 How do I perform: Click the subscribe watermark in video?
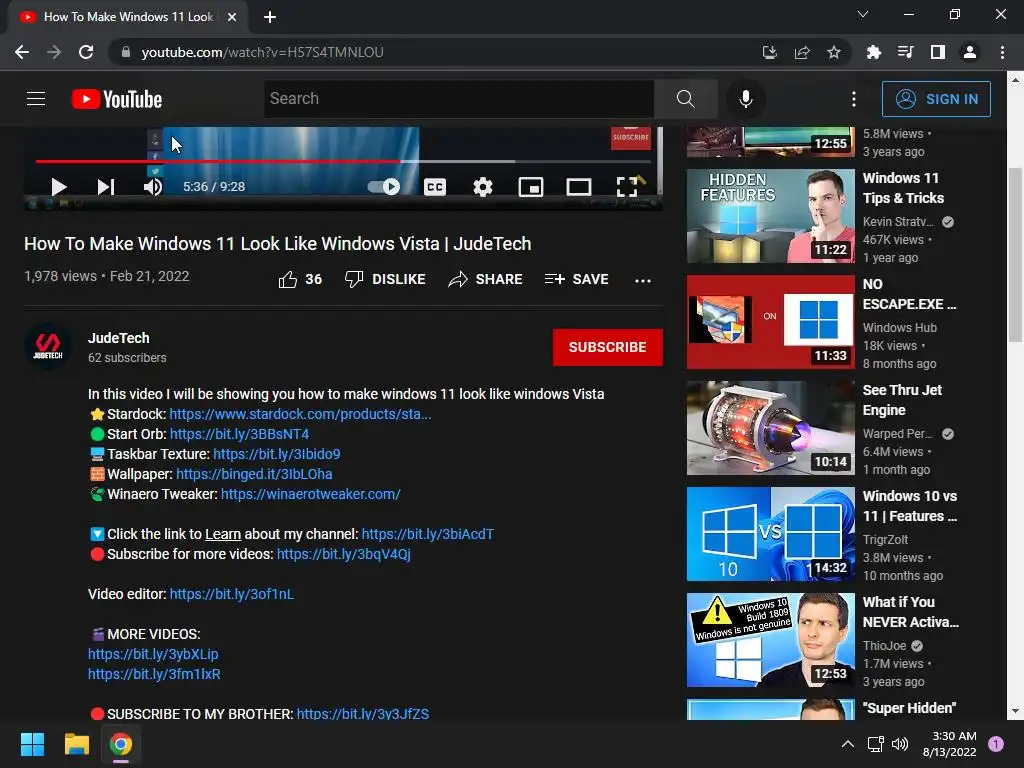click(x=631, y=138)
